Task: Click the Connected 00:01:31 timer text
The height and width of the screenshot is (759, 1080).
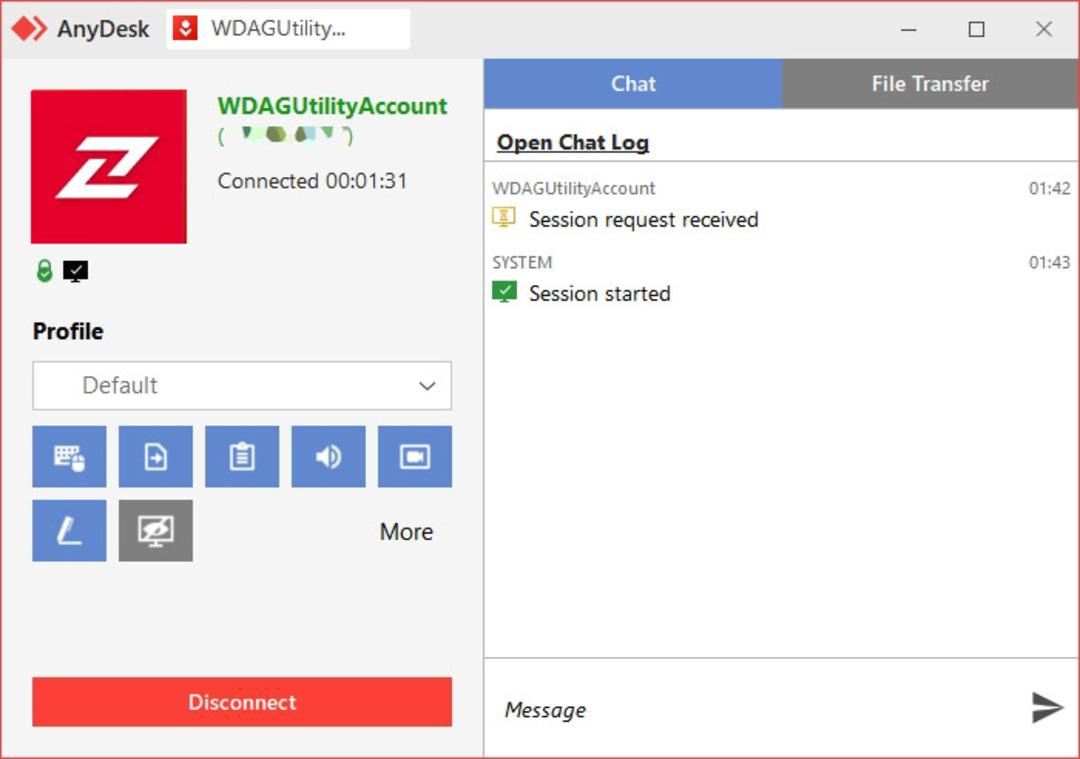Action: coord(313,181)
